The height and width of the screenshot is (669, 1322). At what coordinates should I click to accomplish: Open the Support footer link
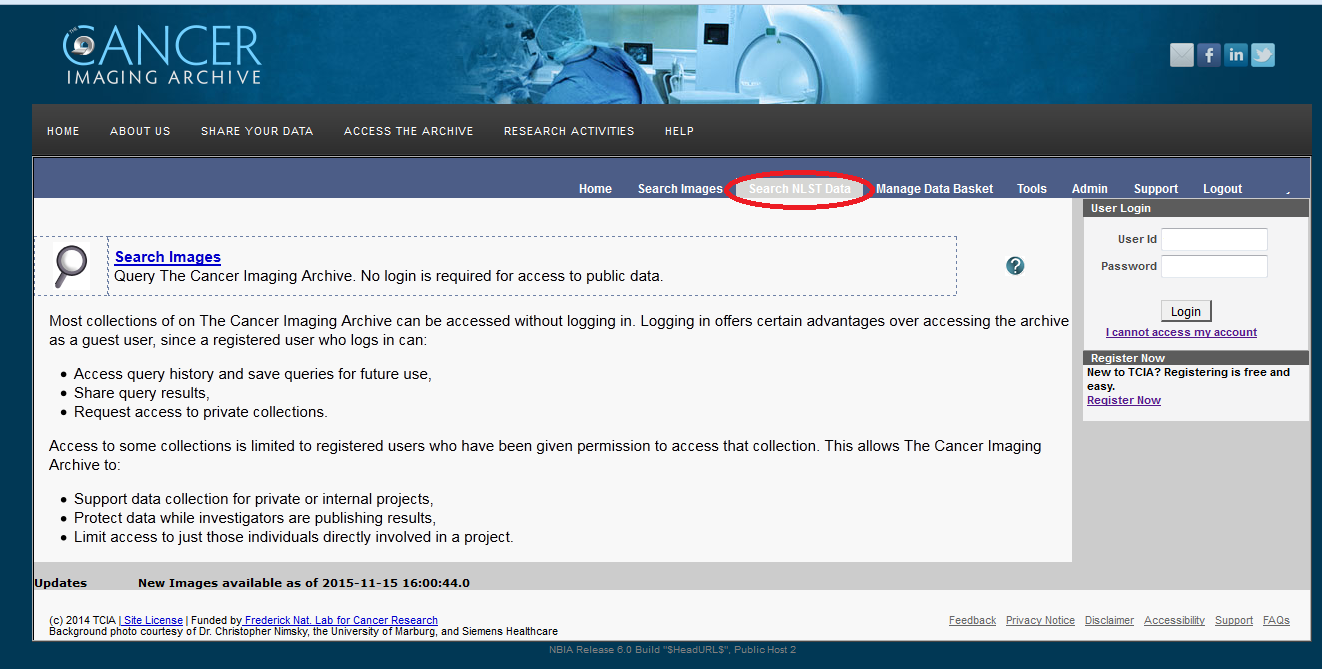[1234, 620]
